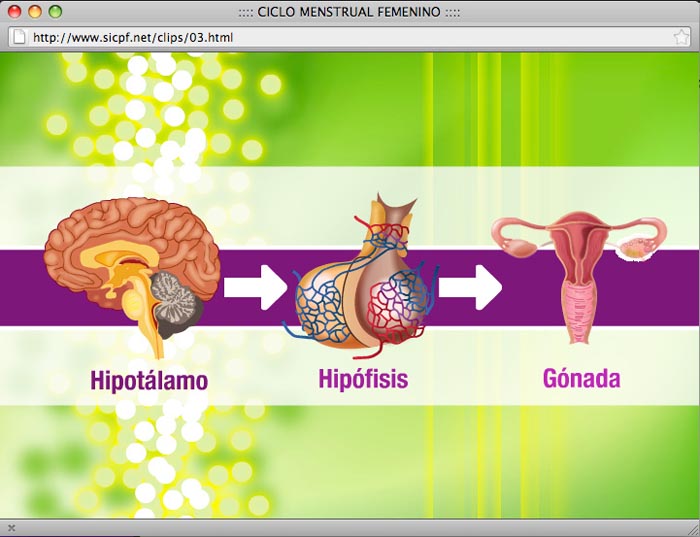Bookmark the page with the star icon
Screen dimensions: 700x537
point(681,37)
